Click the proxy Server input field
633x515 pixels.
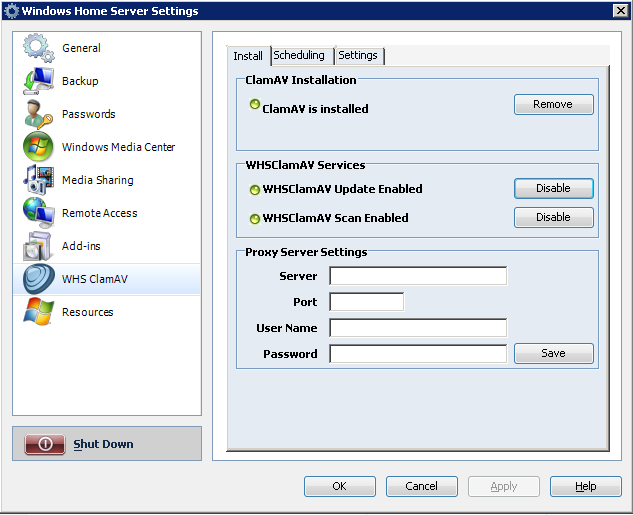pos(418,276)
